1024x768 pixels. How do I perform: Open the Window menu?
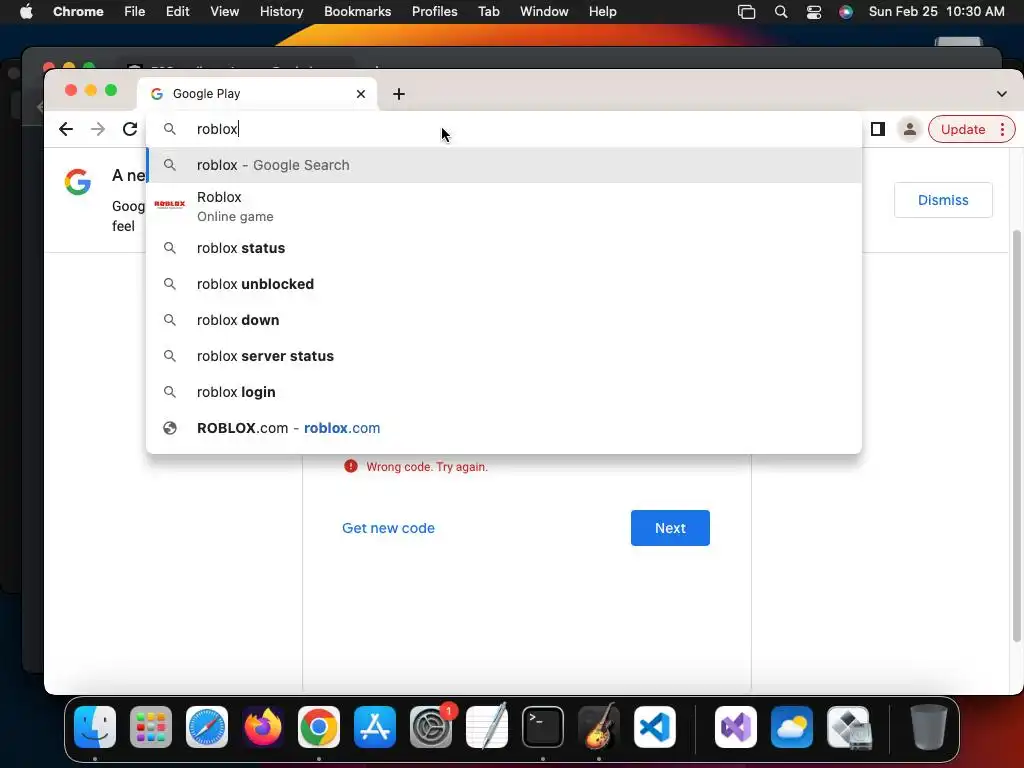point(544,11)
